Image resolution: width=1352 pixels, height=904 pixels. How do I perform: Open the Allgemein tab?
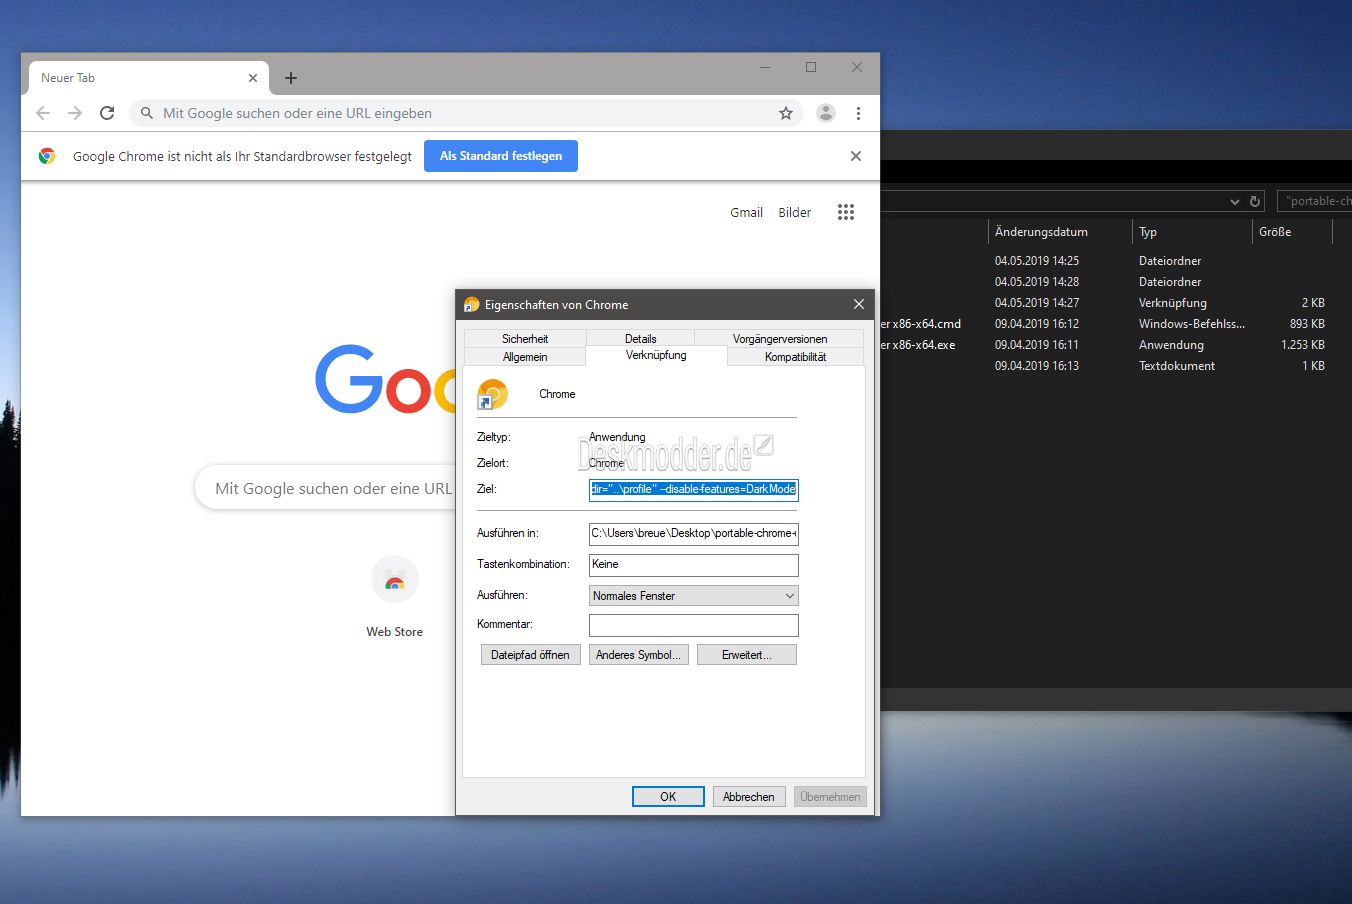[x=525, y=357]
